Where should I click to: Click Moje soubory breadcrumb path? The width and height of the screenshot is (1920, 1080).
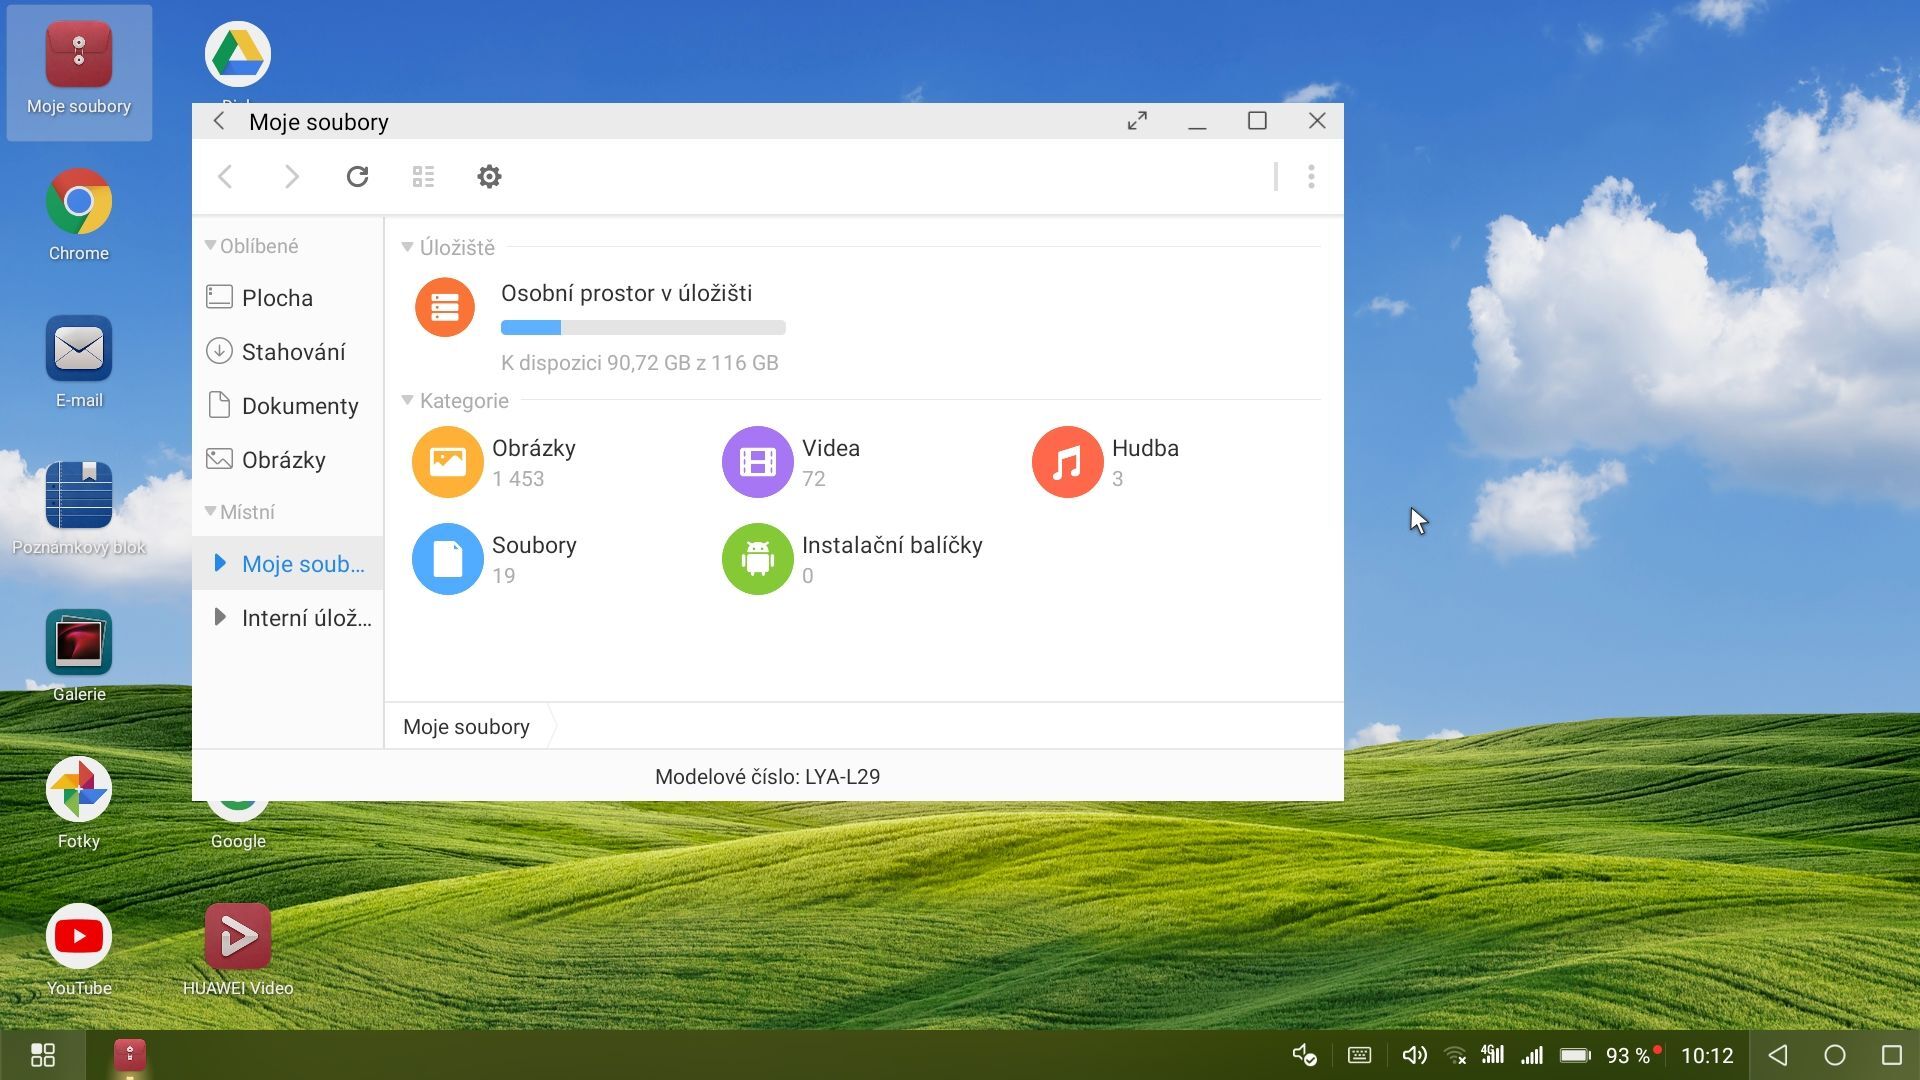pyautogui.click(x=466, y=727)
